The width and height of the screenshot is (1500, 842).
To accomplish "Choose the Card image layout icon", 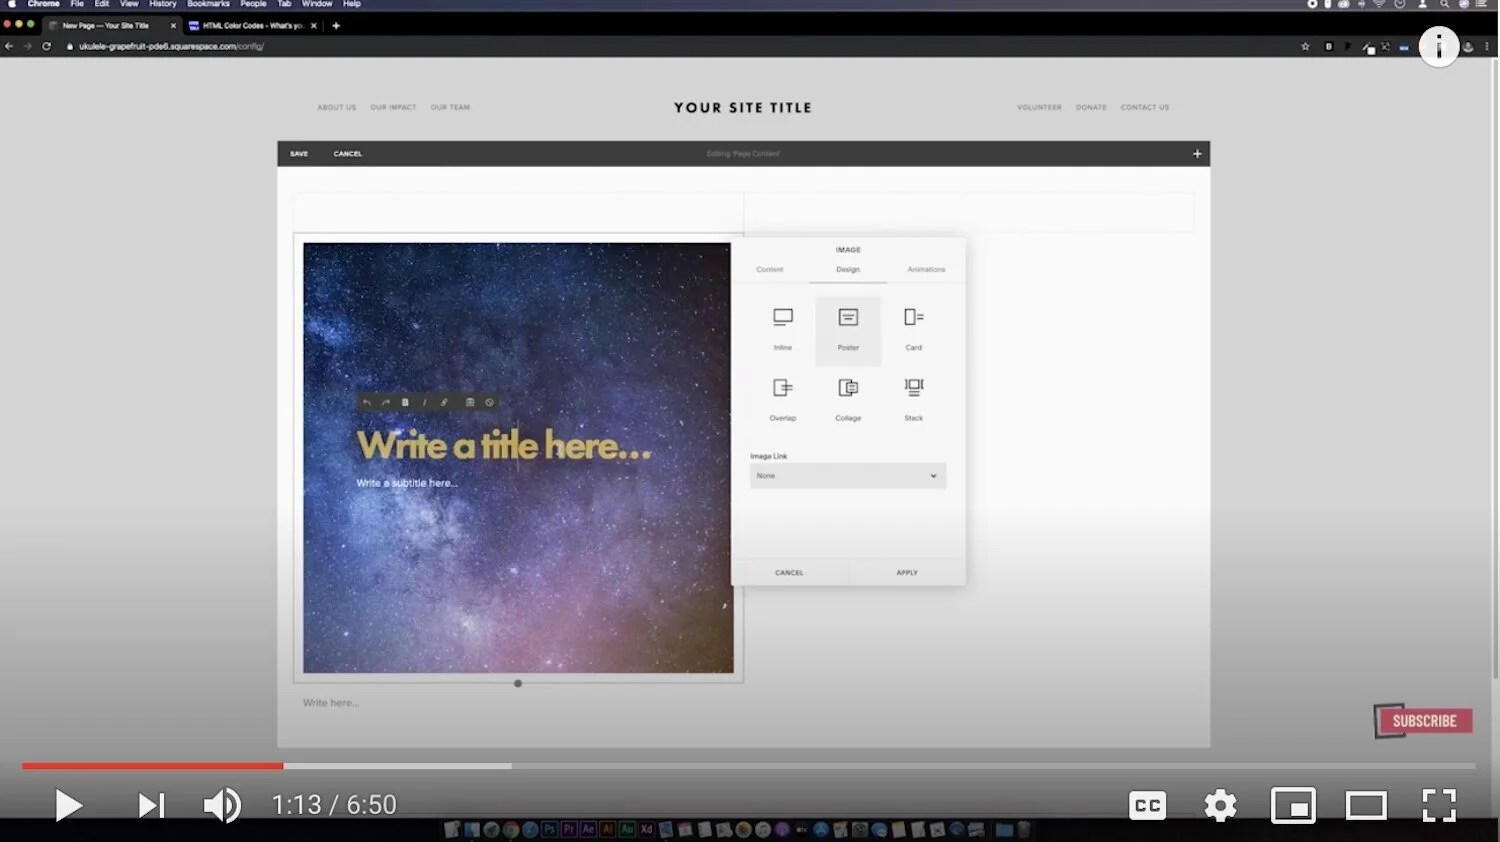I will (x=913, y=325).
